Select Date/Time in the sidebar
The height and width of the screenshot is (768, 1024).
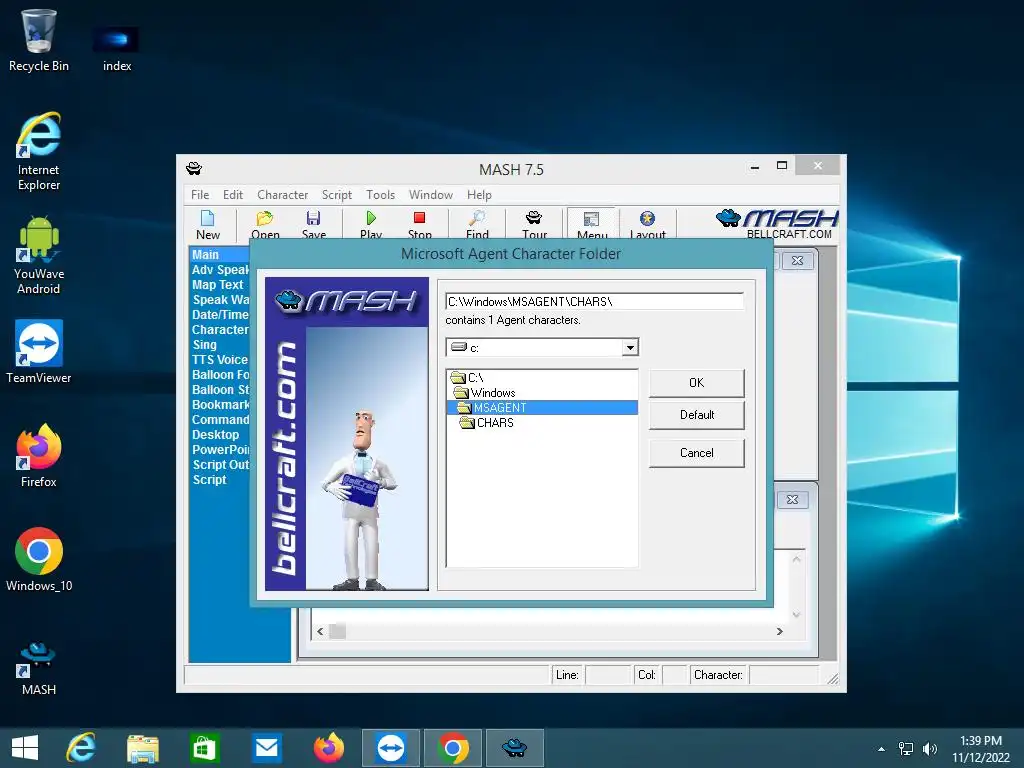click(x=219, y=315)
